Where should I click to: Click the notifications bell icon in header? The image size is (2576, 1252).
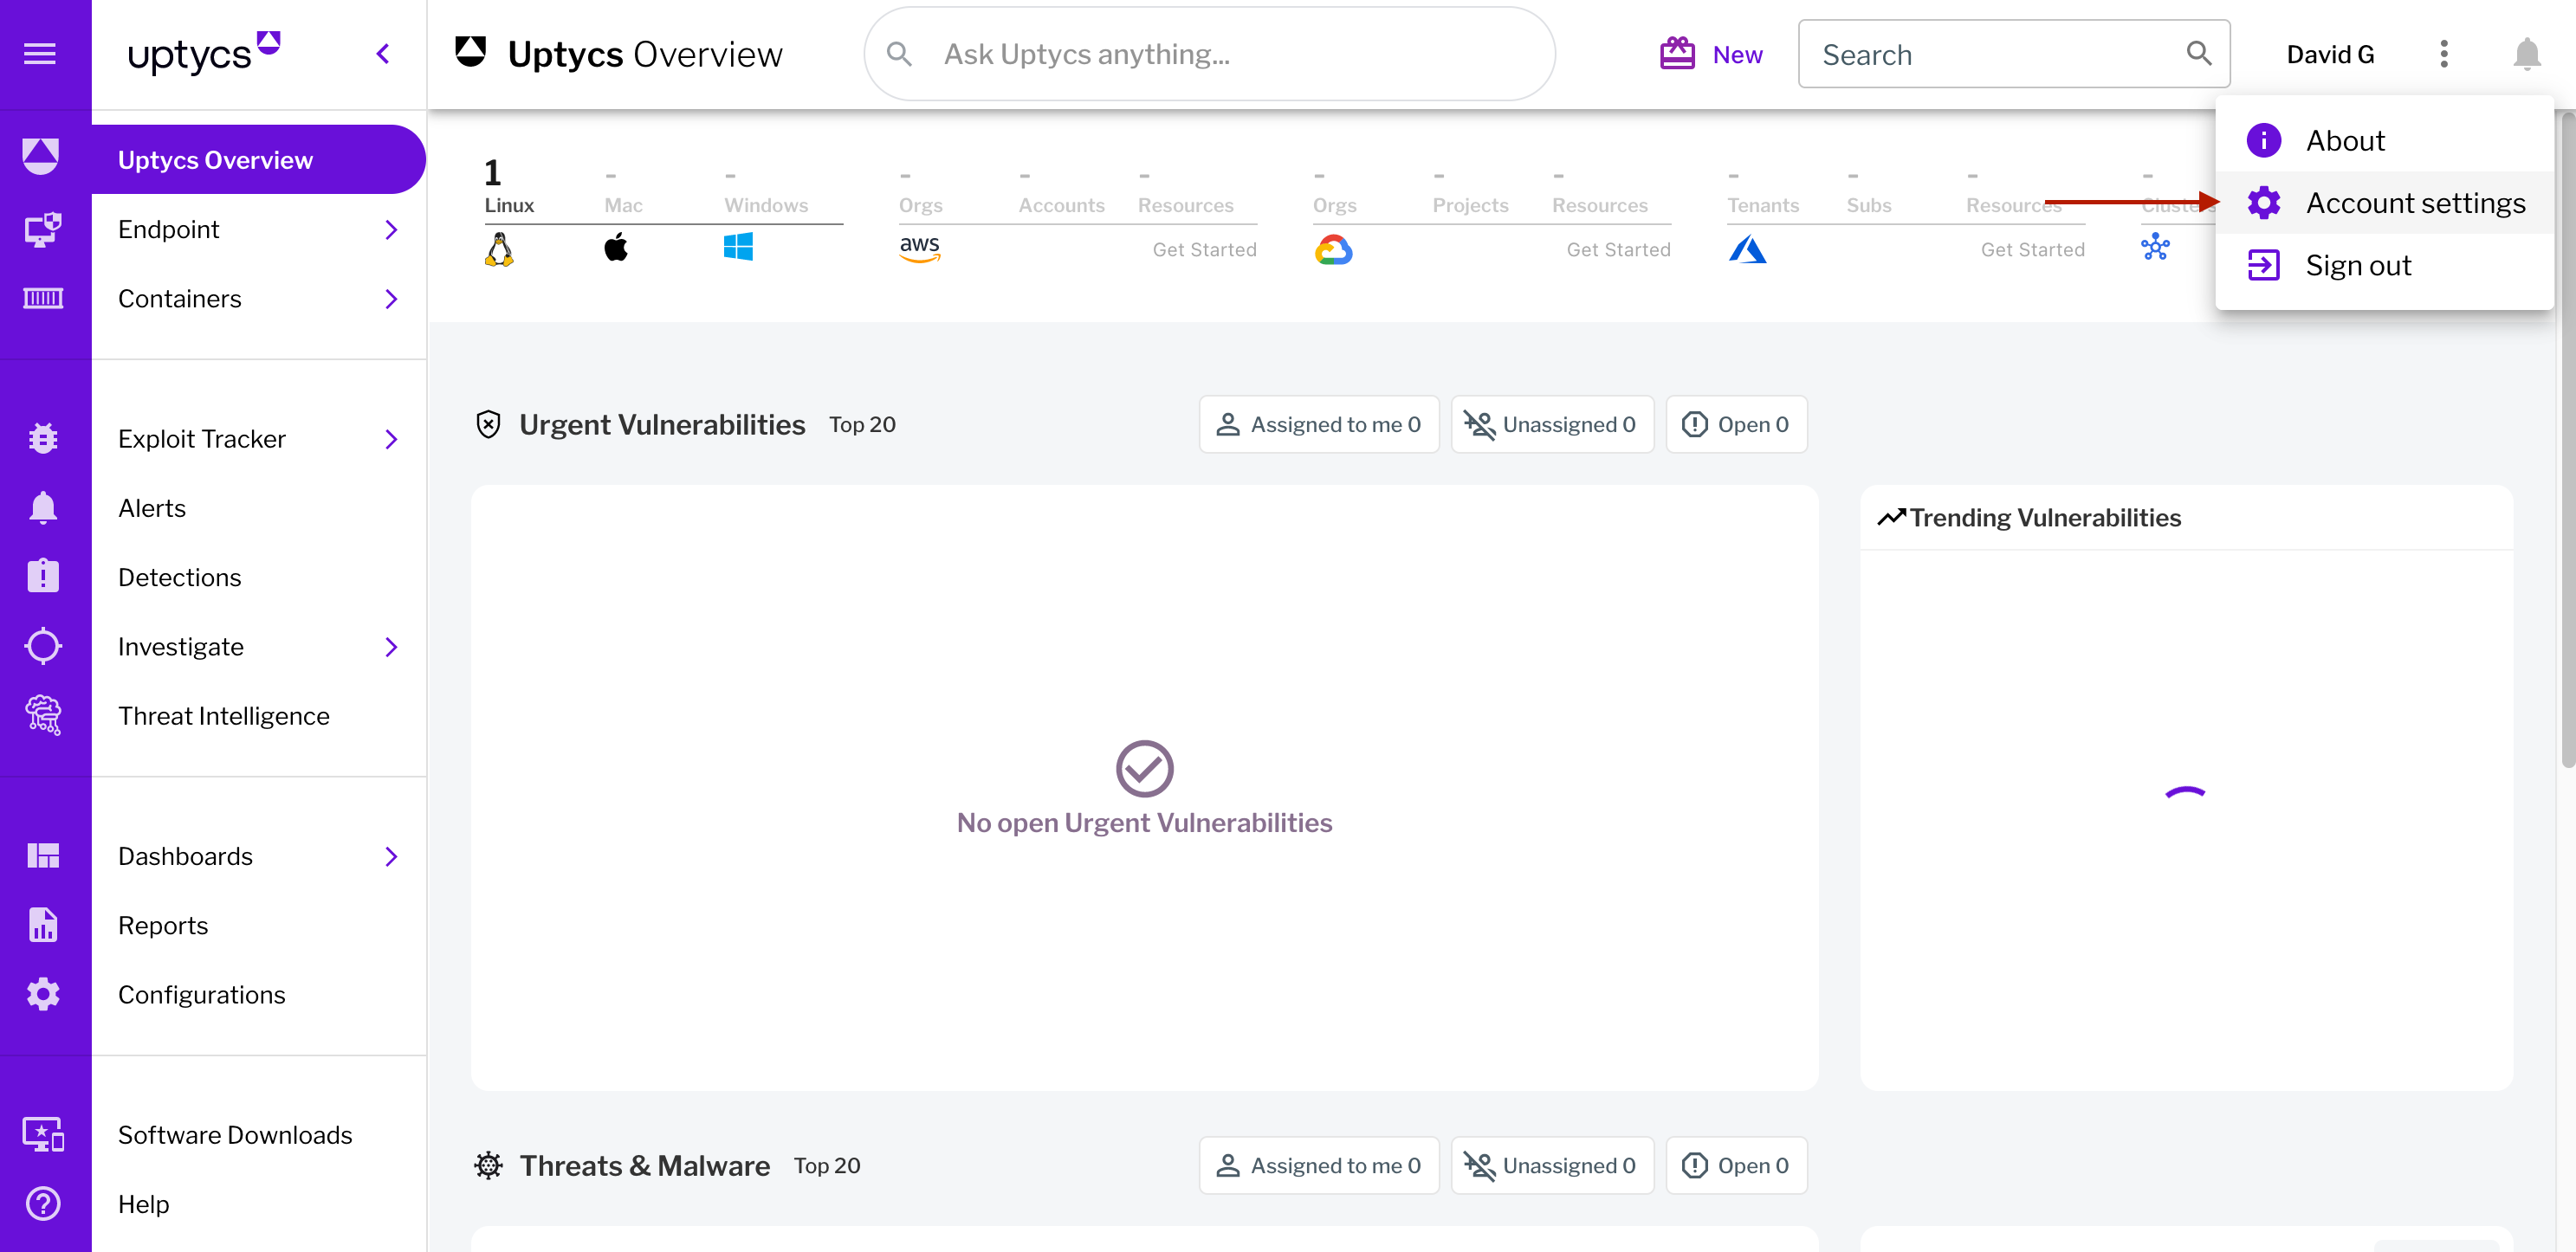[2526, 54]
